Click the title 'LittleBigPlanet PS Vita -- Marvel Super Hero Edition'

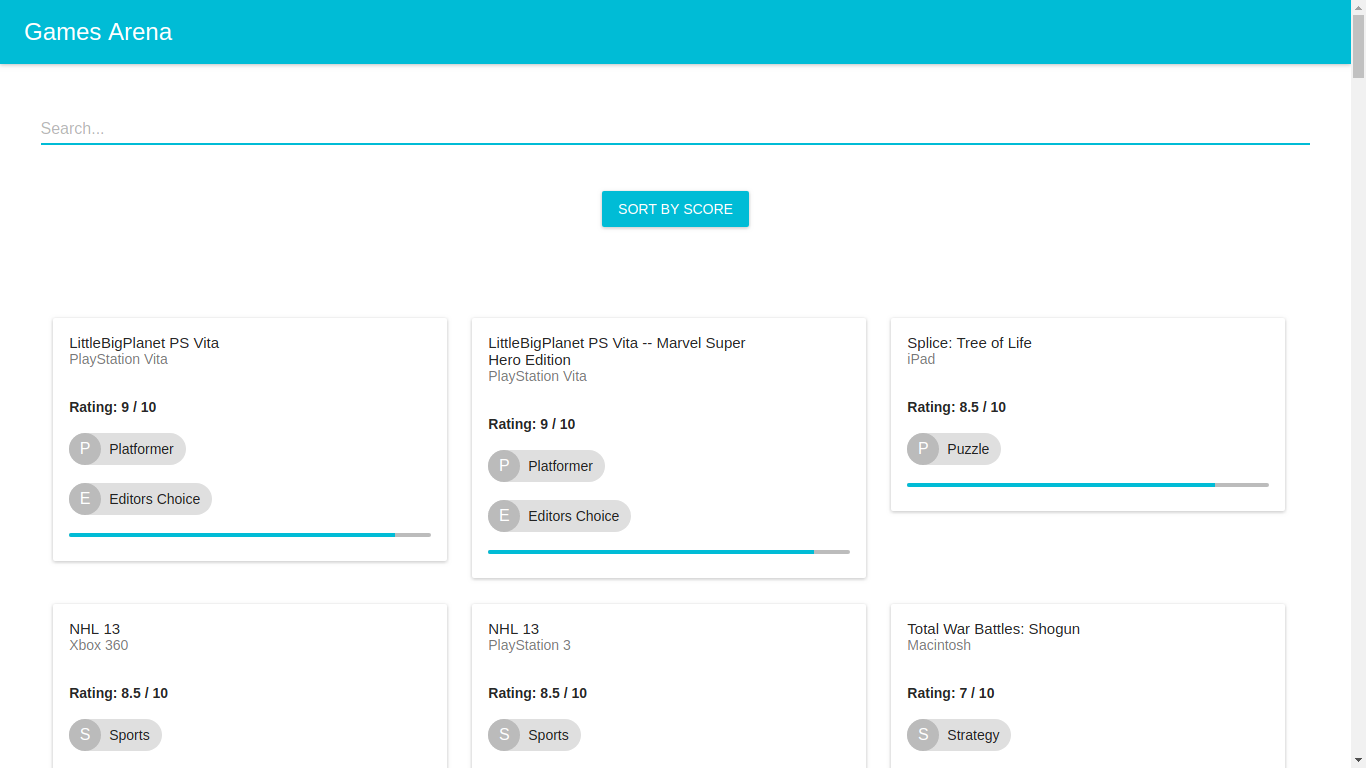coord(617,351)
